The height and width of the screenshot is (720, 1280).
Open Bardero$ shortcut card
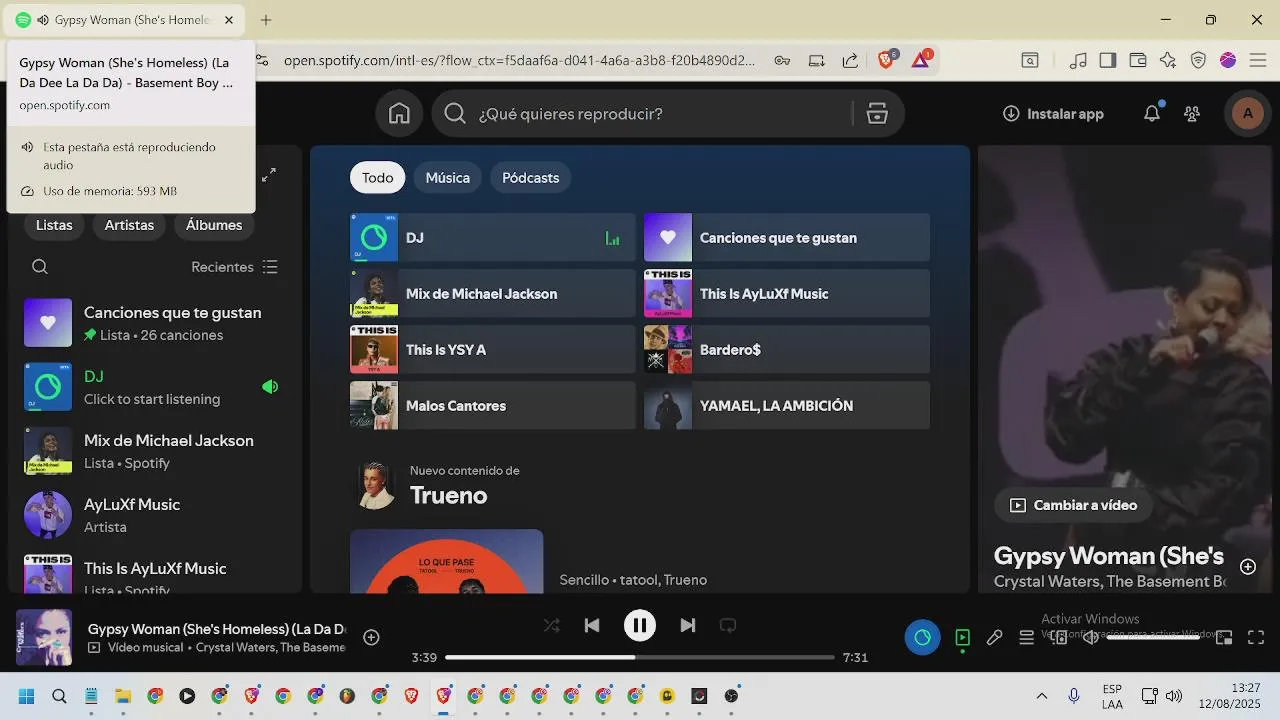(787, 350)
